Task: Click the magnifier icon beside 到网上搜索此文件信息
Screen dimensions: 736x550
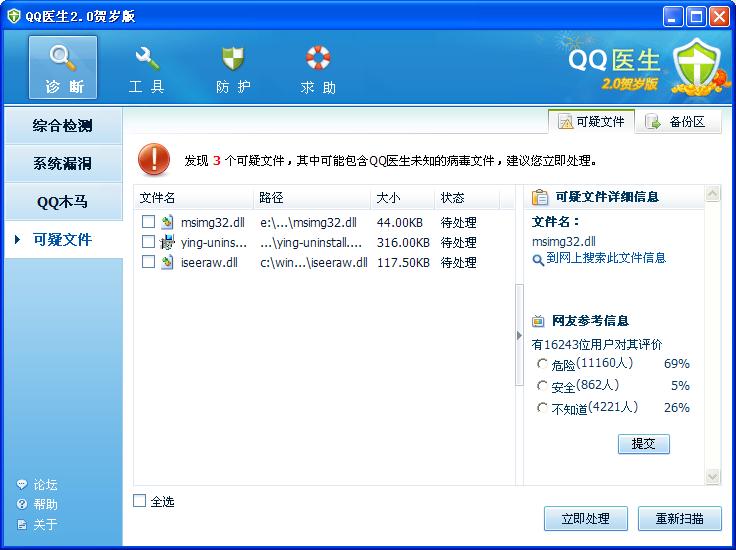Action: [x=538, y=259]
